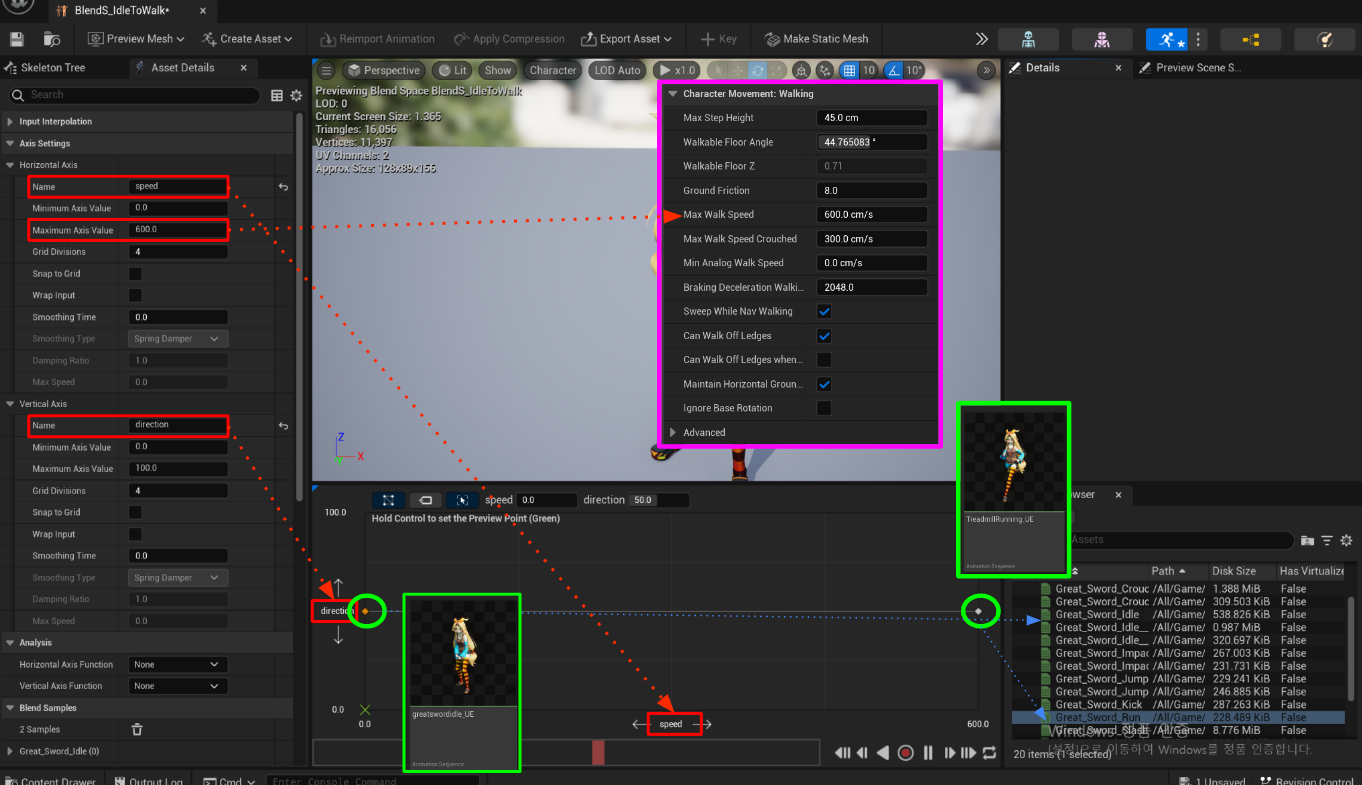Open the Animation Blueprint mode
Screen dimensions: 1362x785
(1251, 39)
